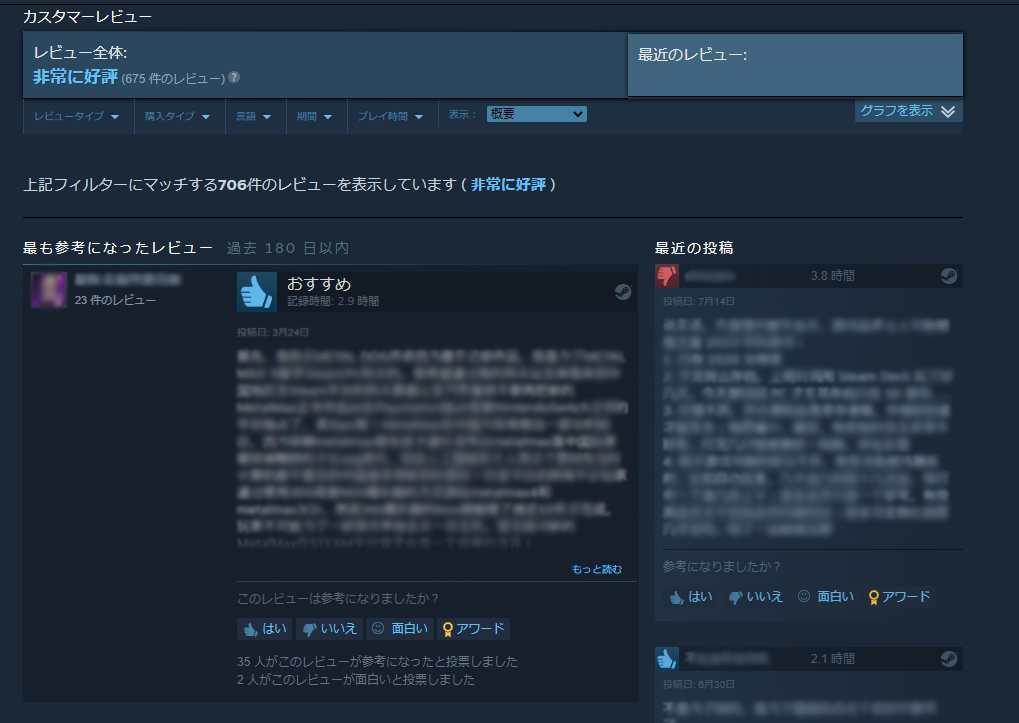Mark the main review as 面白い
Viewport: 1019px width, 723px height.
point(400,629)
